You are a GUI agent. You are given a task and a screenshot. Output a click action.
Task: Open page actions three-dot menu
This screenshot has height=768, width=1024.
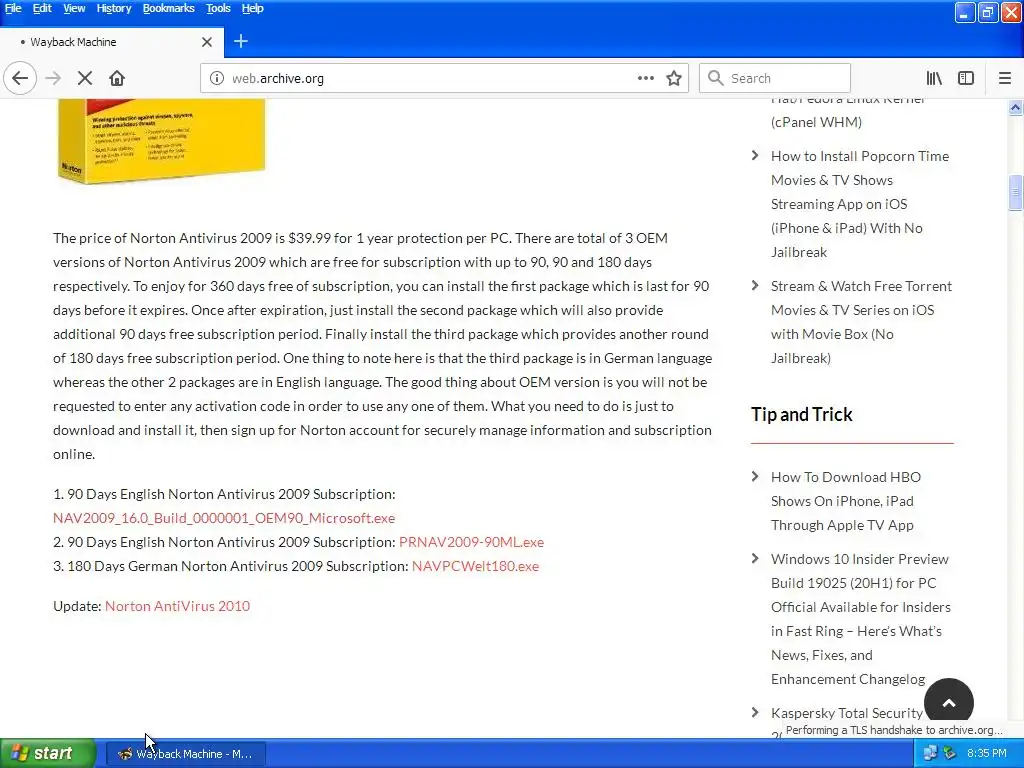(645, 78)
